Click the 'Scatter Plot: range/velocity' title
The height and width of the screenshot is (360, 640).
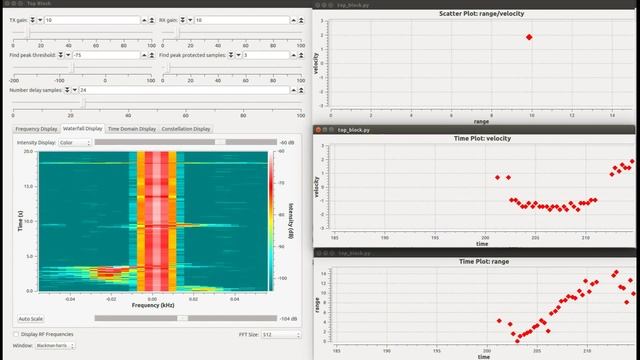pyautogui.click(x=482, y=13)
